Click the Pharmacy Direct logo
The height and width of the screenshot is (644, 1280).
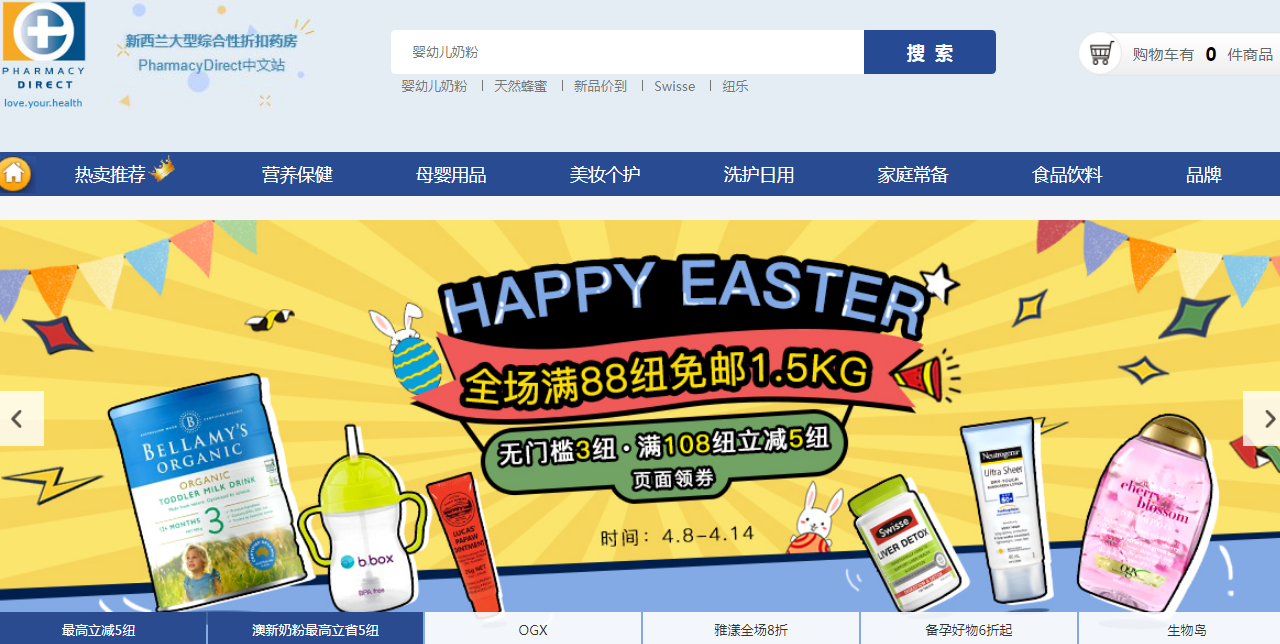[43, 55]
